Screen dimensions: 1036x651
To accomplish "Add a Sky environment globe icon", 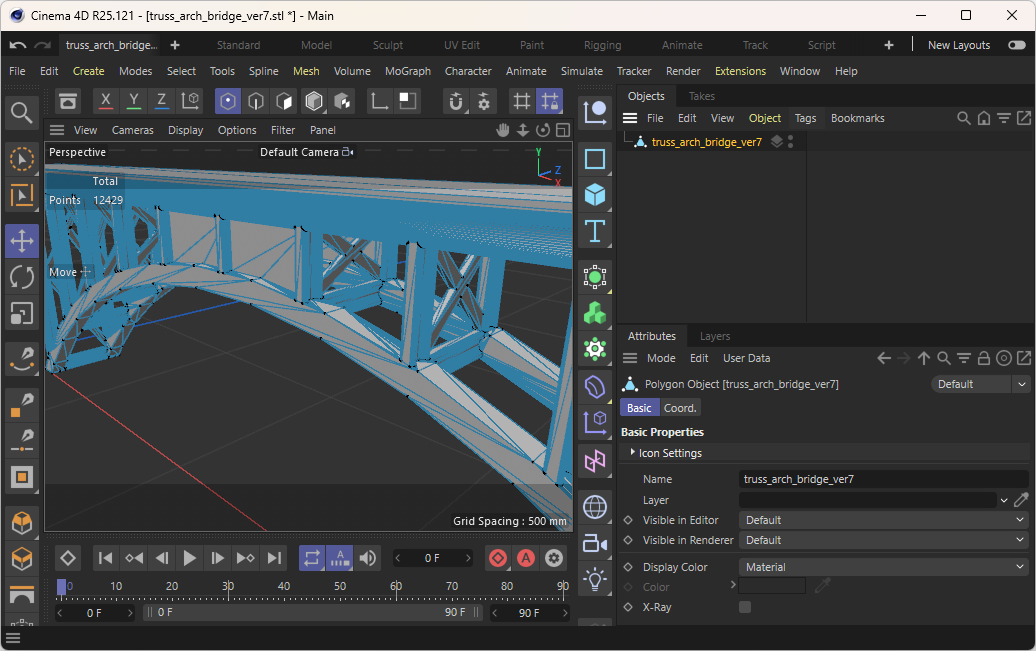I will (595, 508).
